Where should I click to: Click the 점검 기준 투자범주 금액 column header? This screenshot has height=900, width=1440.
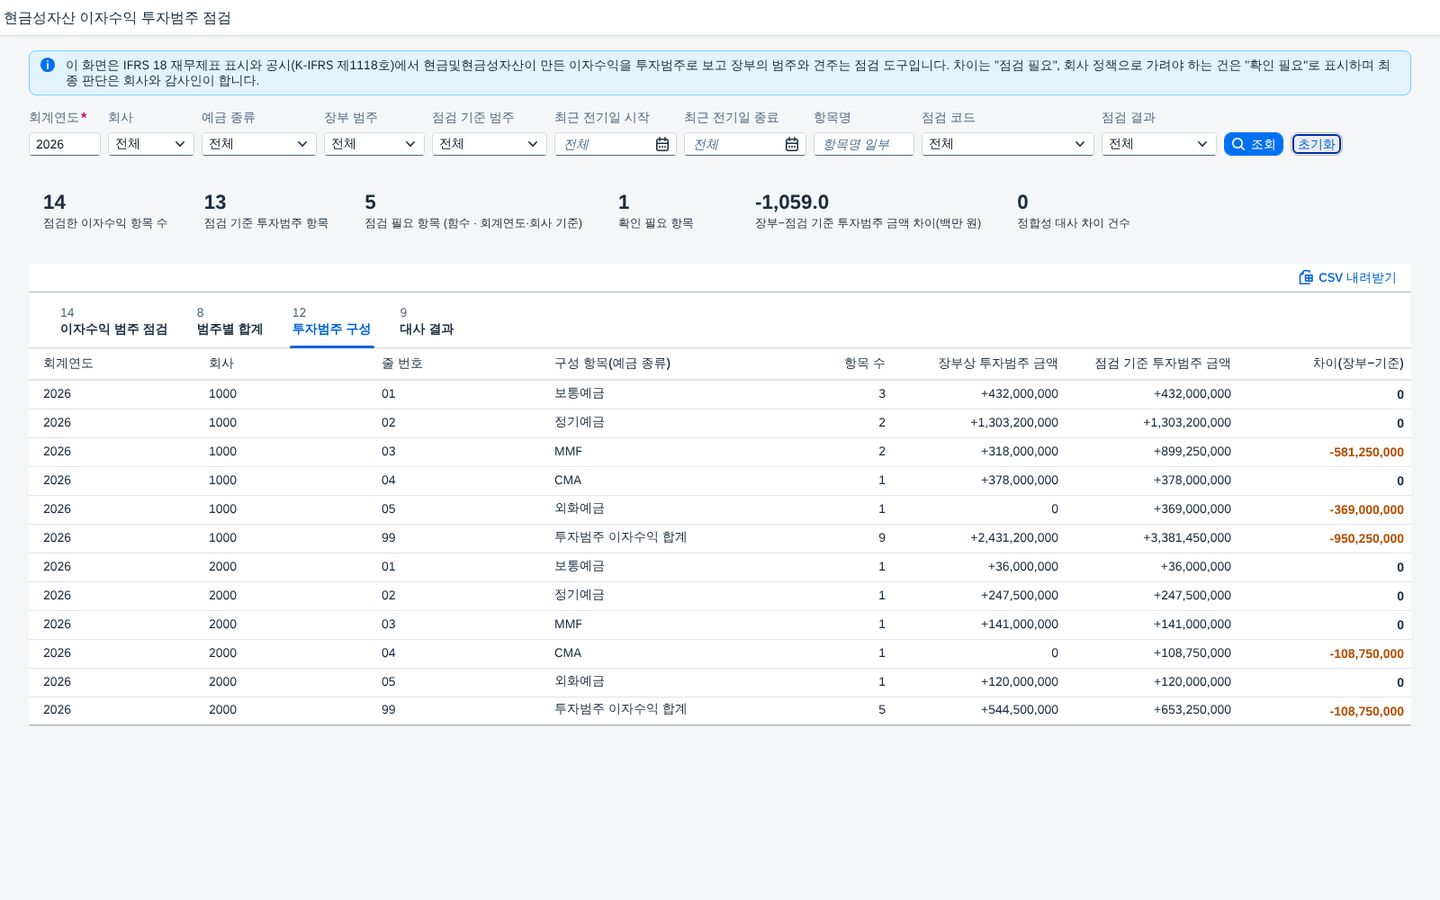pos(1163,363)
